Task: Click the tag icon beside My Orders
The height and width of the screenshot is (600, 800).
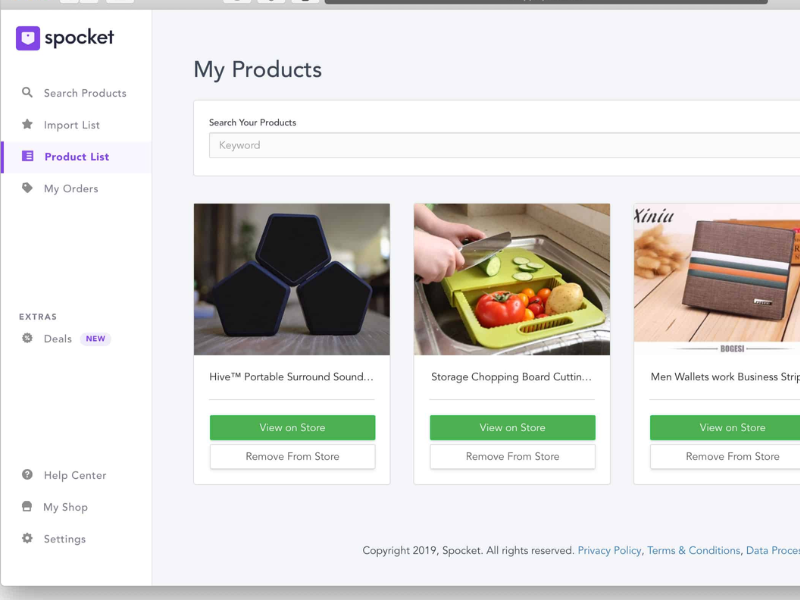Action: (x=27, y=188)
